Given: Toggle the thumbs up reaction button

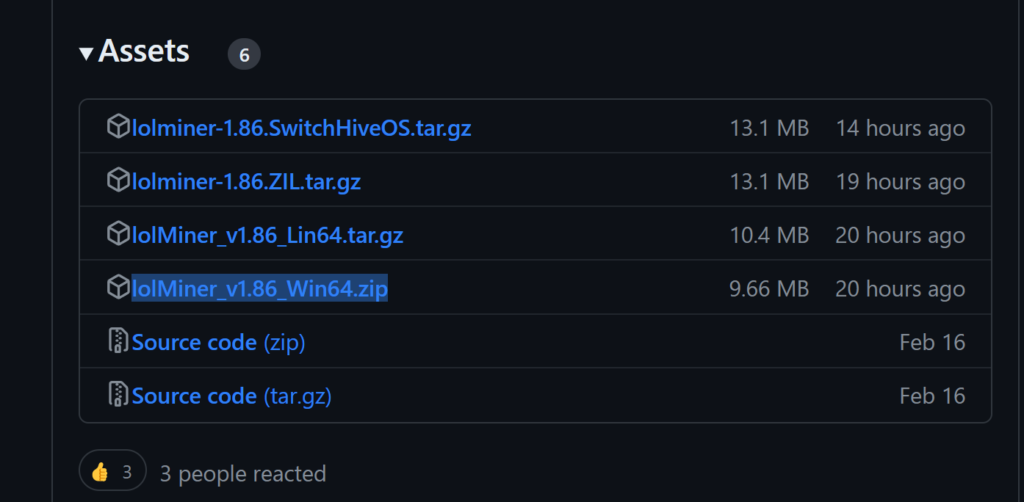Looking at the screenshot, I should (113, 472).
